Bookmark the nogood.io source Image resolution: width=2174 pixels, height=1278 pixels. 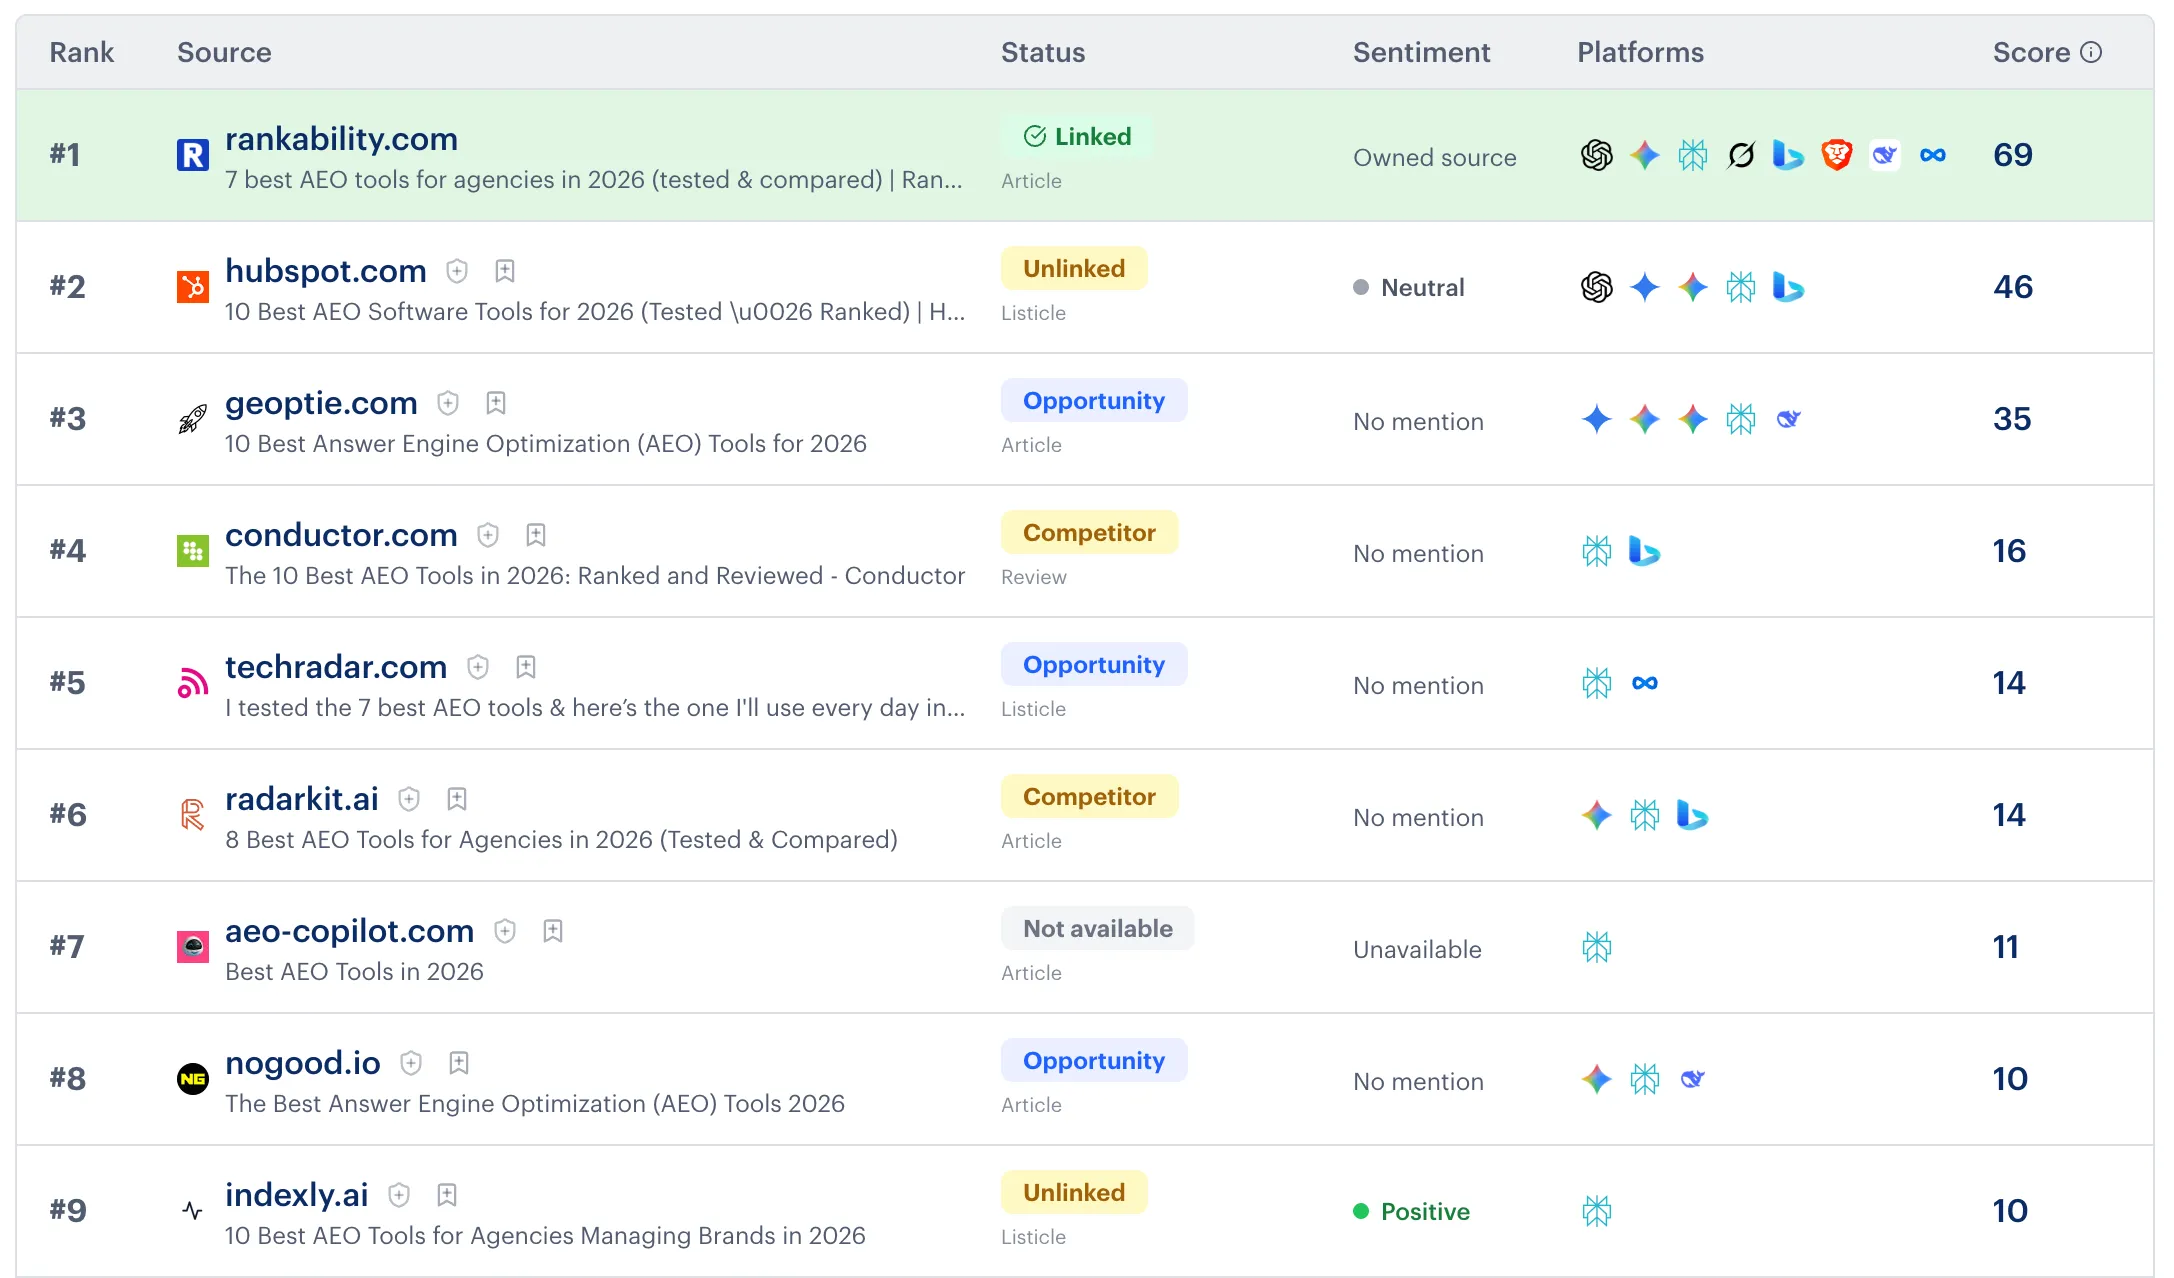tap(459, 1063)
